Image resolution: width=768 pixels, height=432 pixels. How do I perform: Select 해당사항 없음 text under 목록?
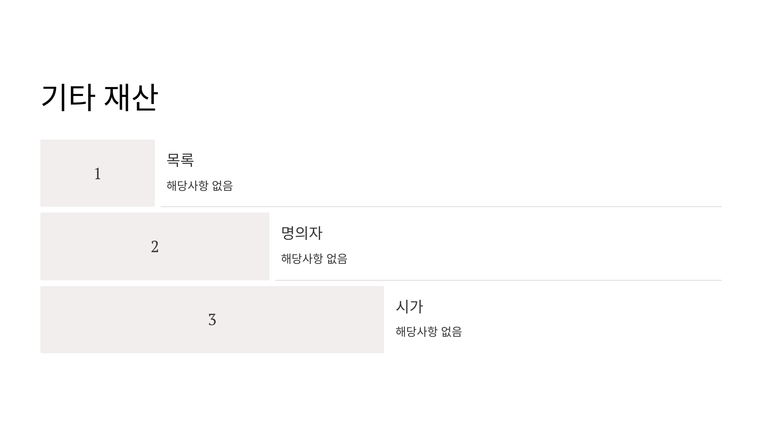pyautogui.click(x=199, y=186)
